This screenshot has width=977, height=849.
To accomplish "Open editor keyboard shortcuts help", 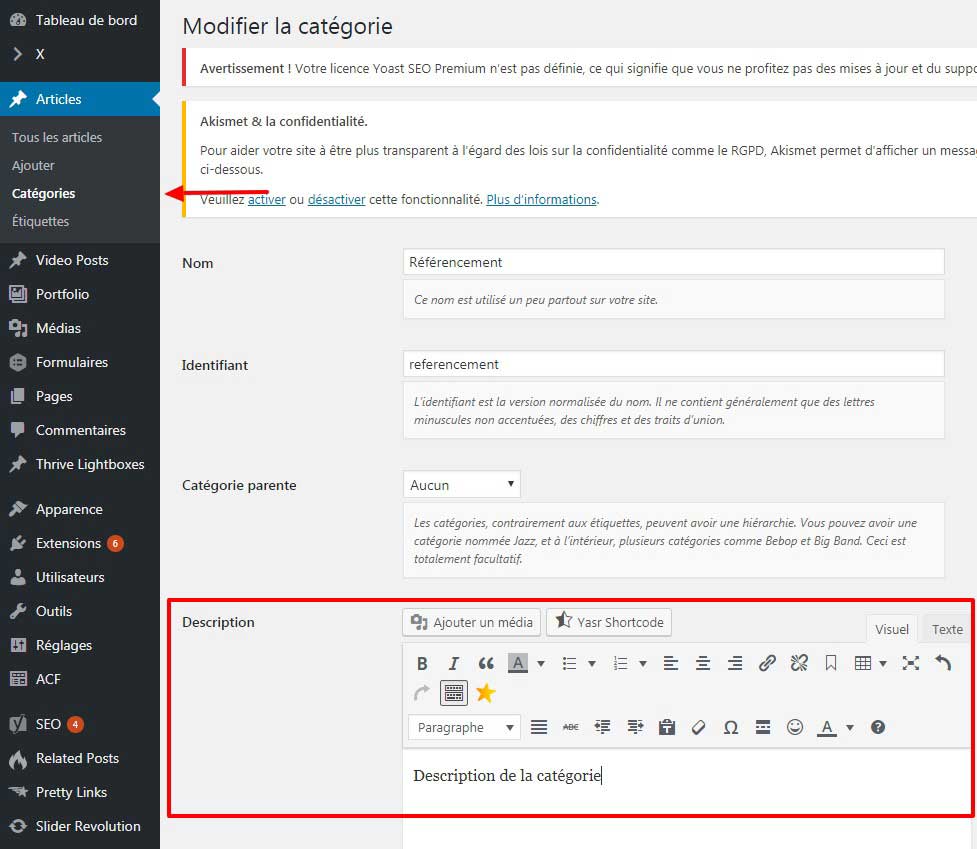I will coord(878,727).
